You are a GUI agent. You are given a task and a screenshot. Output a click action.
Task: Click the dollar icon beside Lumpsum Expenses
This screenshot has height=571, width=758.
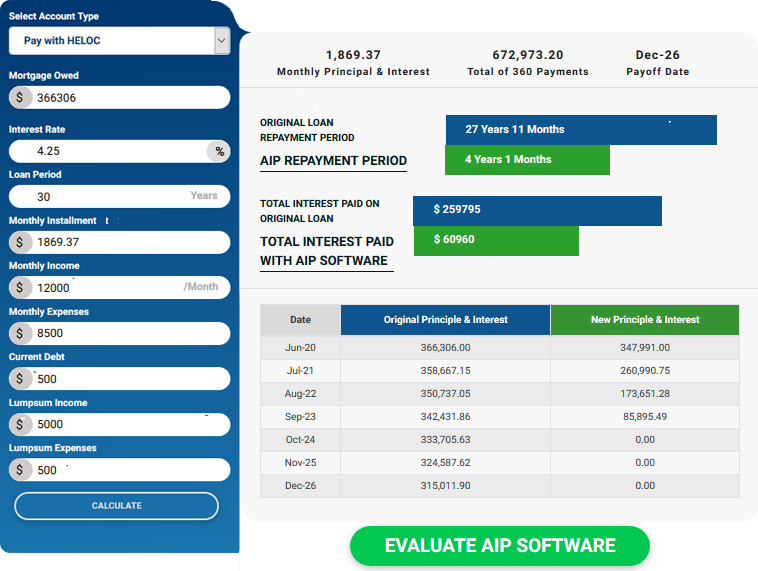21,470
